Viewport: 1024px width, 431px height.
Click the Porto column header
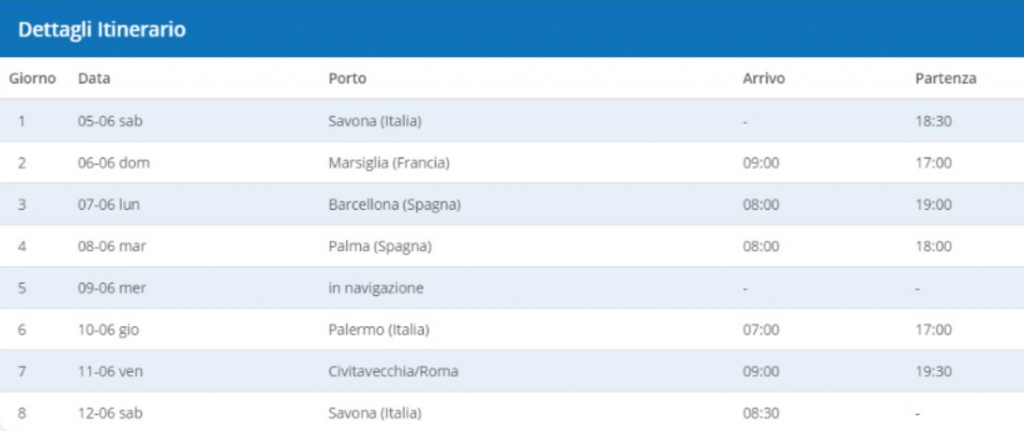pos(347,78)
